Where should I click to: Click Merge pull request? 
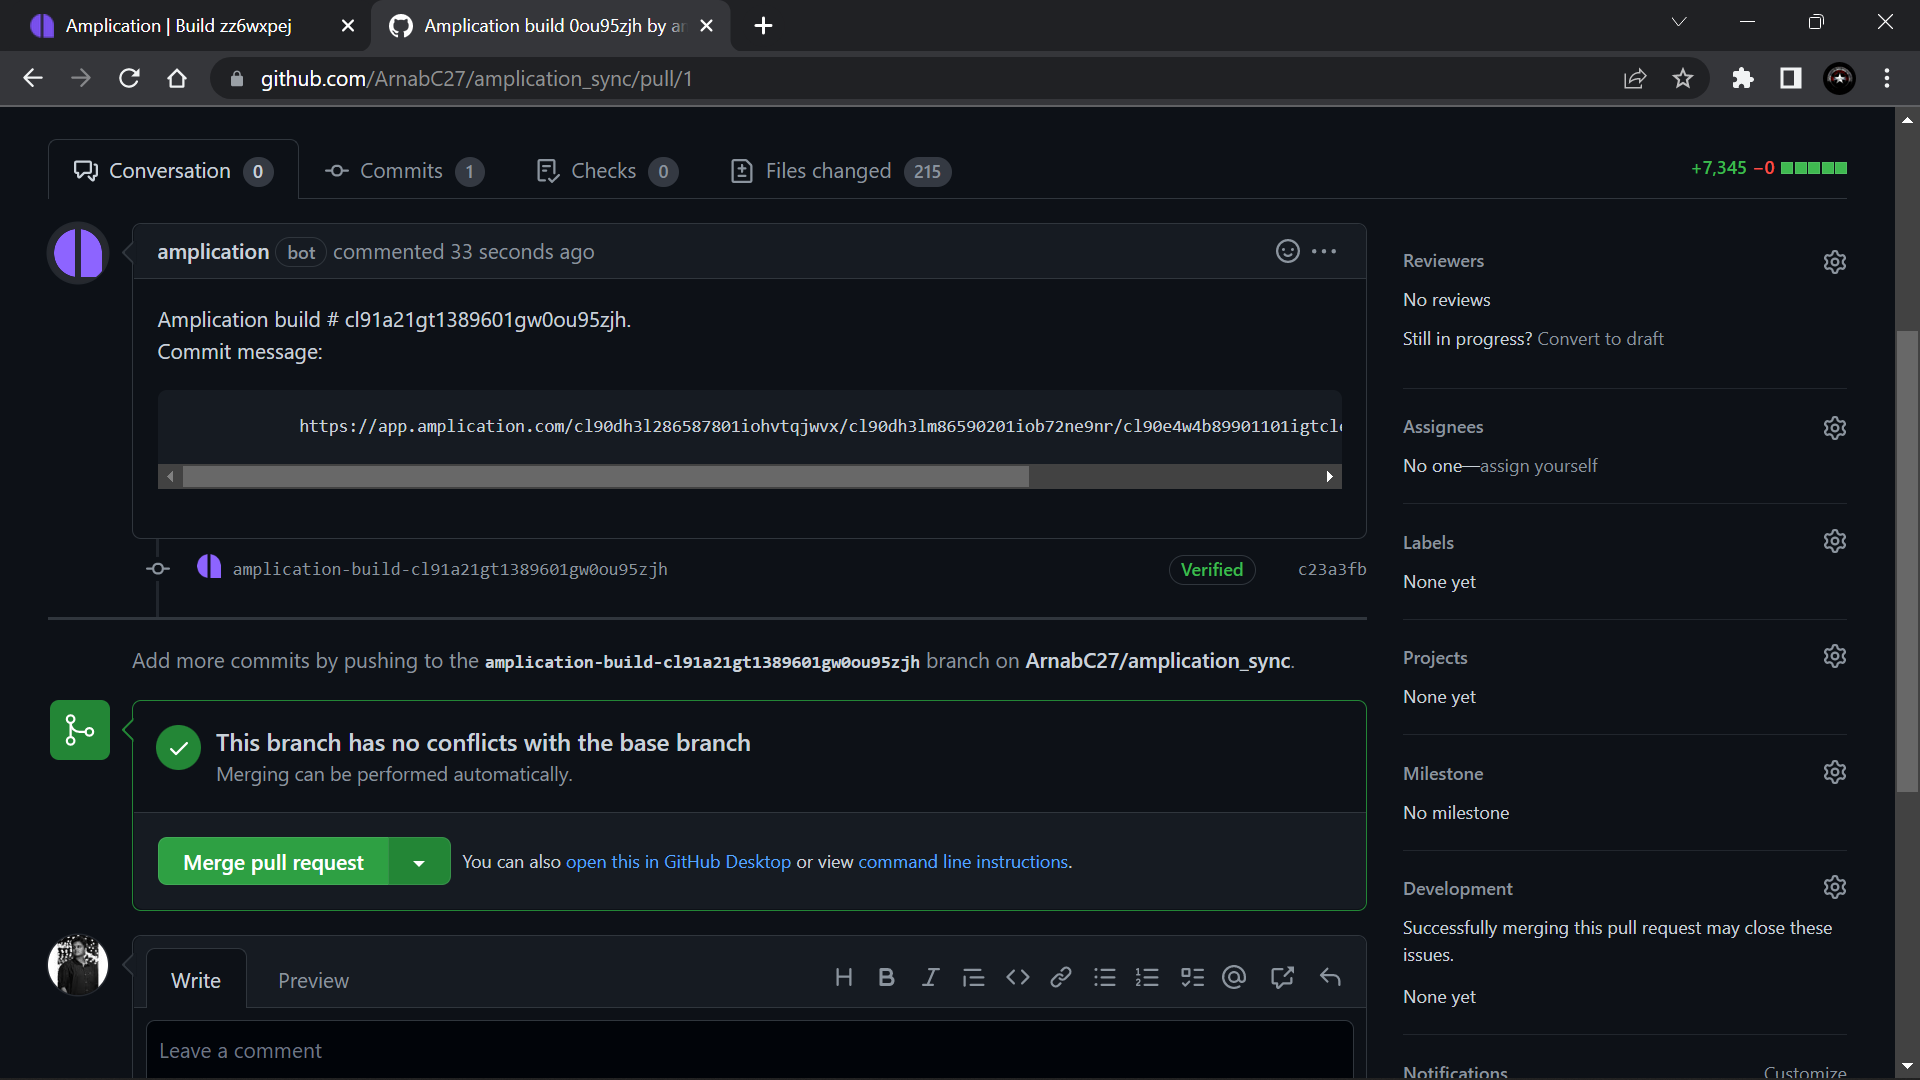tap(272, 861)
